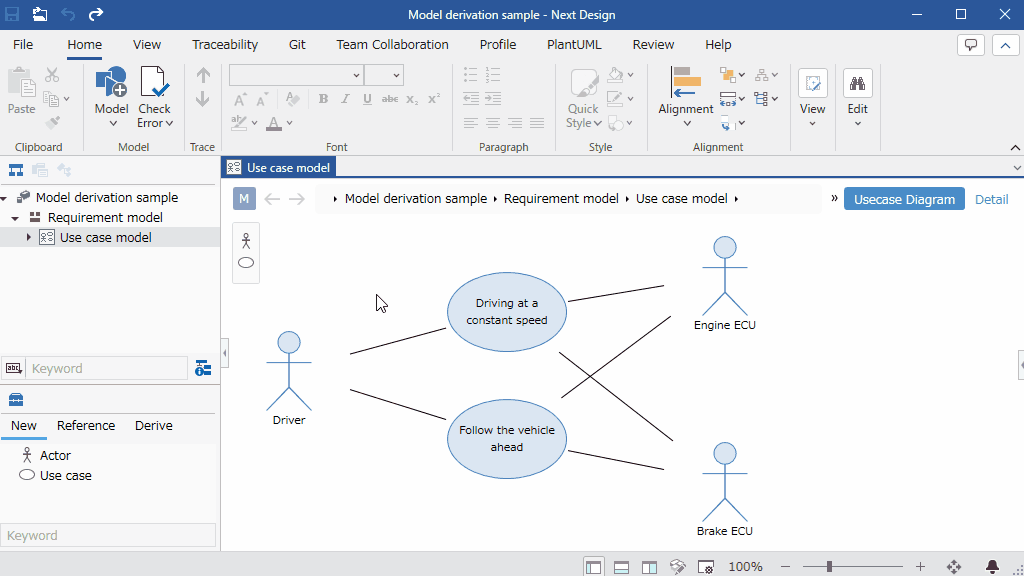Select the ellipse use case tool on canvas palette
Image resolution: width=1024 pixels, height=576 pixels.
coord(246,263)
